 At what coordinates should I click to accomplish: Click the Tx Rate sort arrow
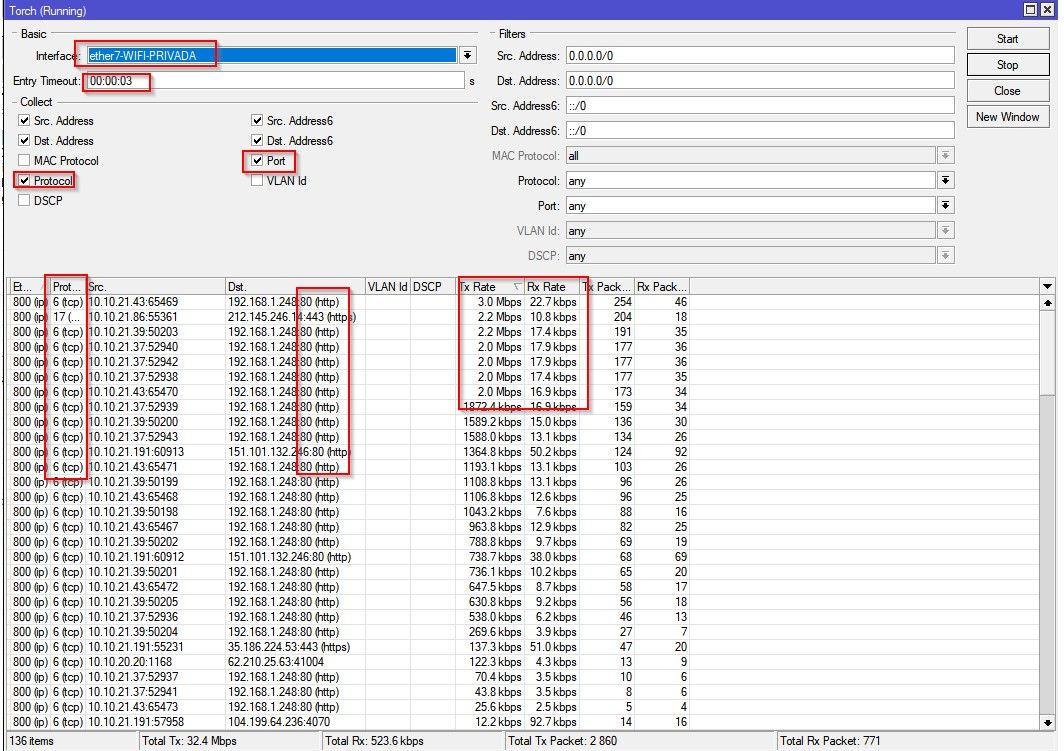518,286
